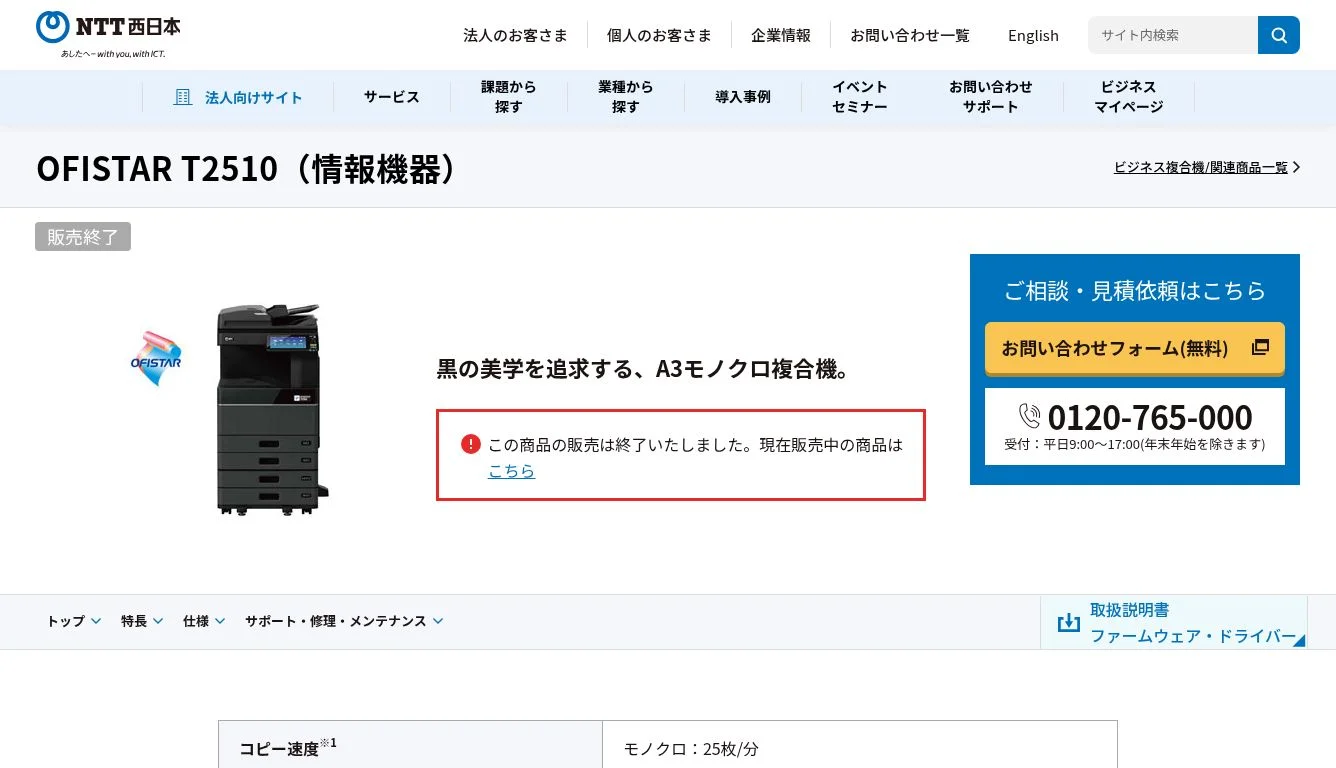This screenshot has height=768, width=1336.
Task: Click the 販売終了 status badge
Action: pos(83,237)
